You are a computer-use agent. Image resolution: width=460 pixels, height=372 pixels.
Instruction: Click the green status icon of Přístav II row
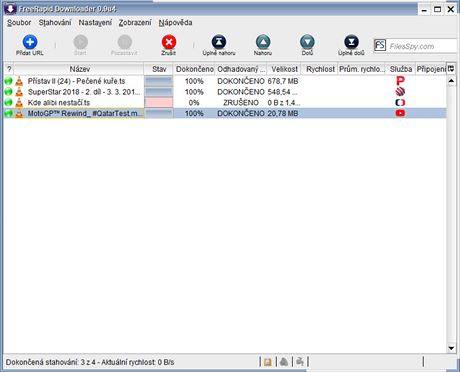point(9,81)
